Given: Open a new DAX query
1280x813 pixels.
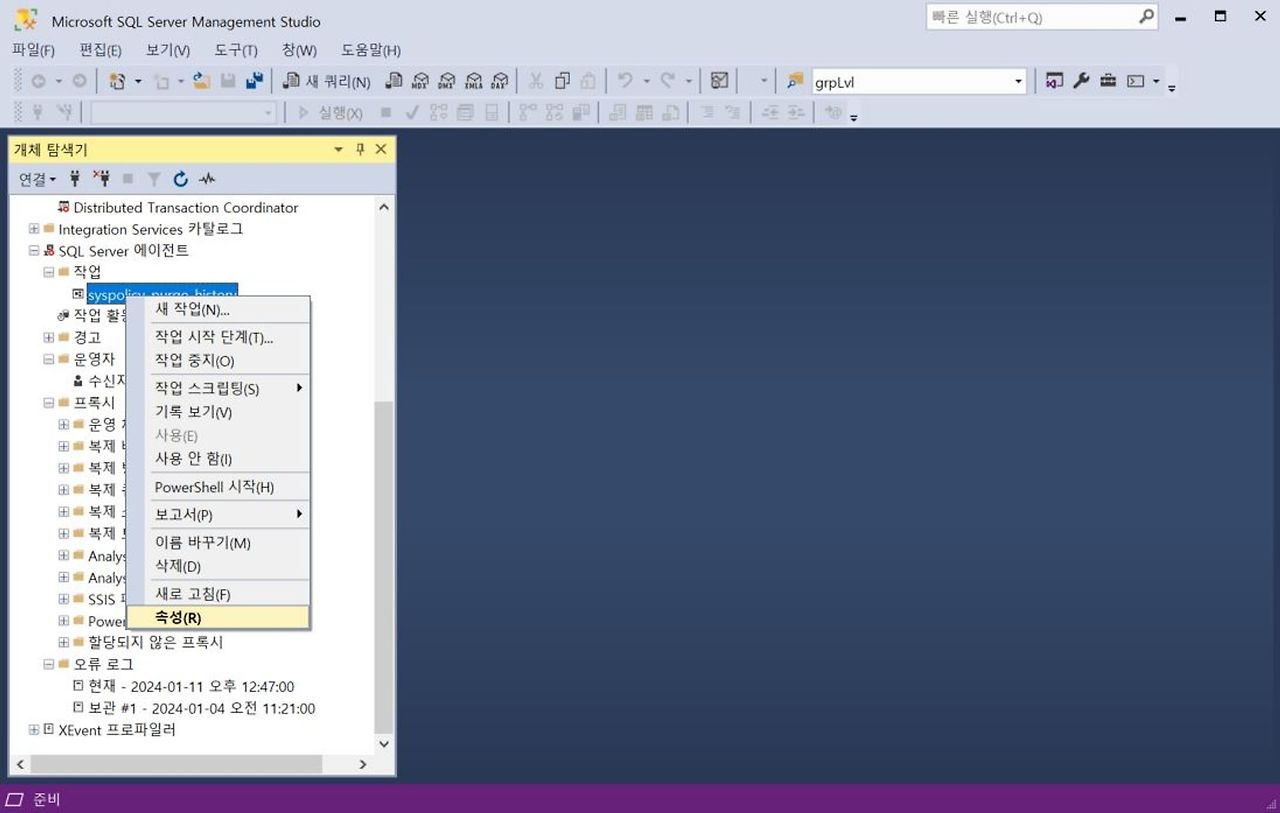Looking at the screenshot, I should point(499,81).
